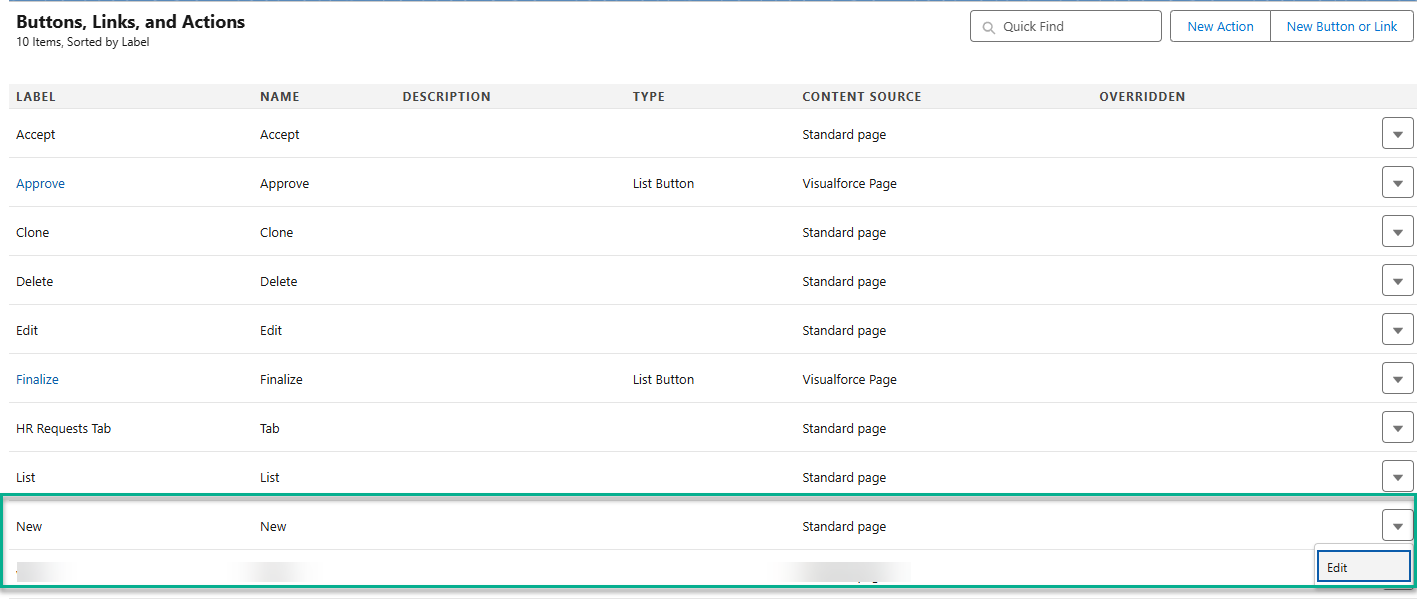This screenshot has width=1417, height=599.
Task: Click the Quick Find magnifier icon
Action: coord(989,27)
